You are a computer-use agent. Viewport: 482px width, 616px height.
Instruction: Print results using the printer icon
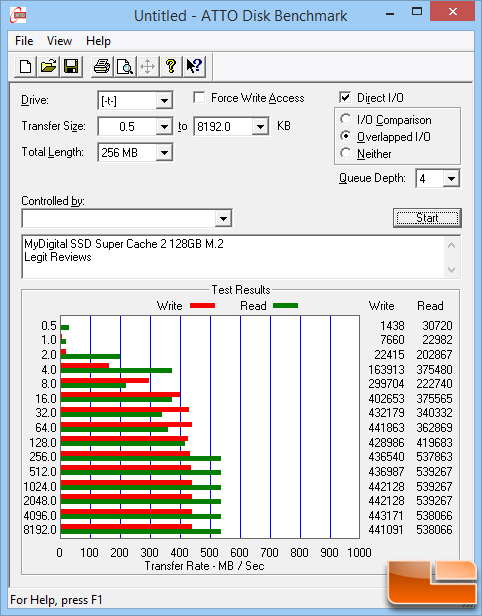(102, 66)
